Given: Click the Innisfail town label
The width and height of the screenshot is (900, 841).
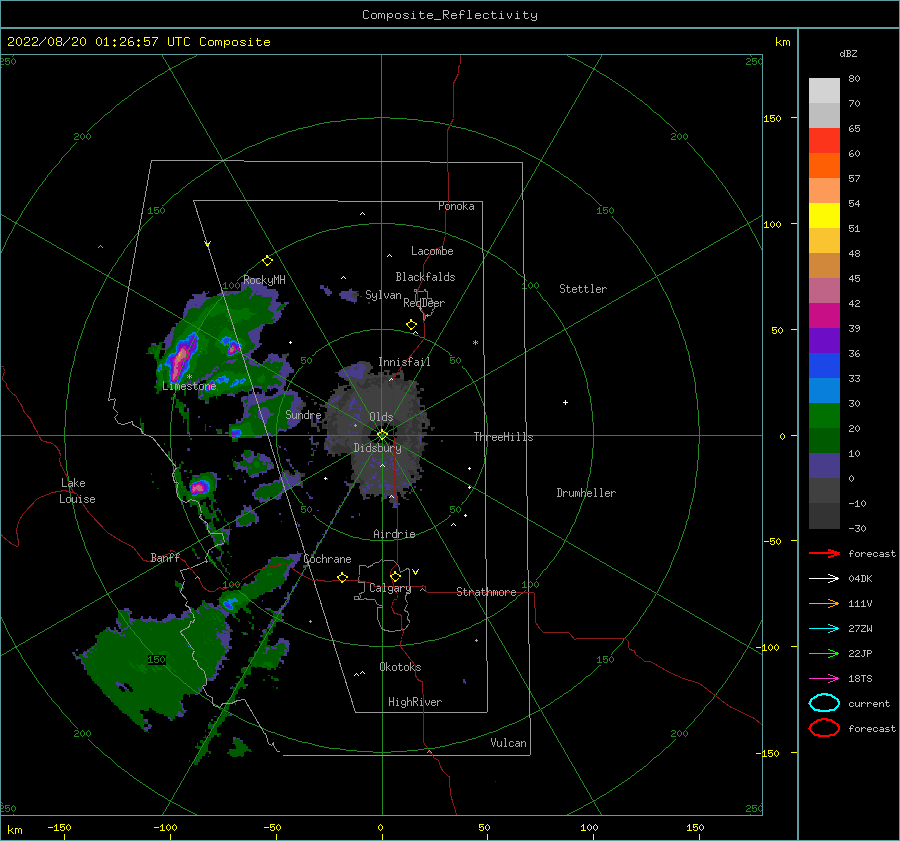Looking at the screenshot, I should pyautogui.click(x=404, y=362).
